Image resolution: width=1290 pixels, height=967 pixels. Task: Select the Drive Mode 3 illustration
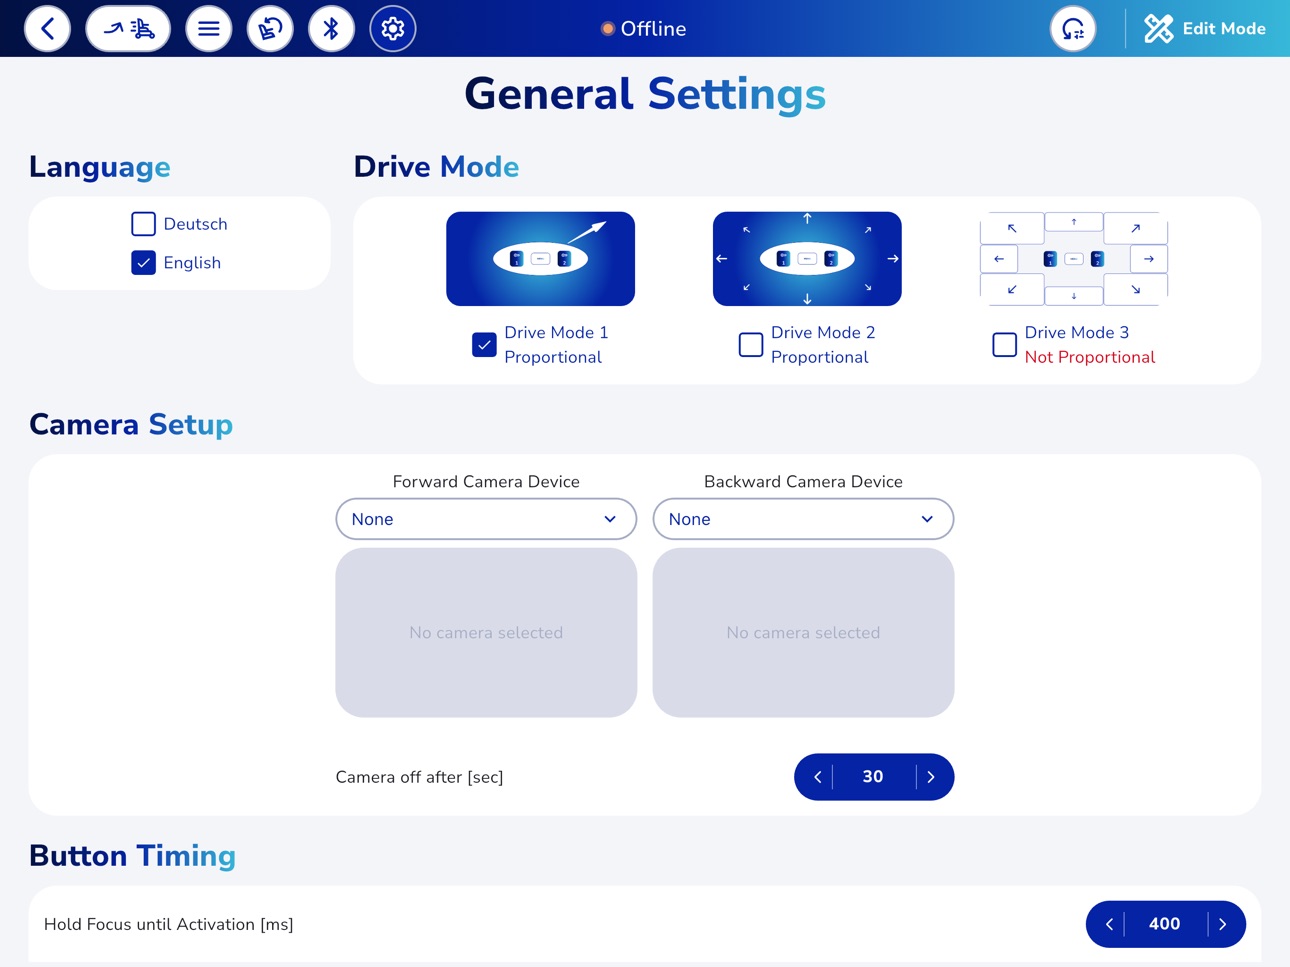[1074, 259]
